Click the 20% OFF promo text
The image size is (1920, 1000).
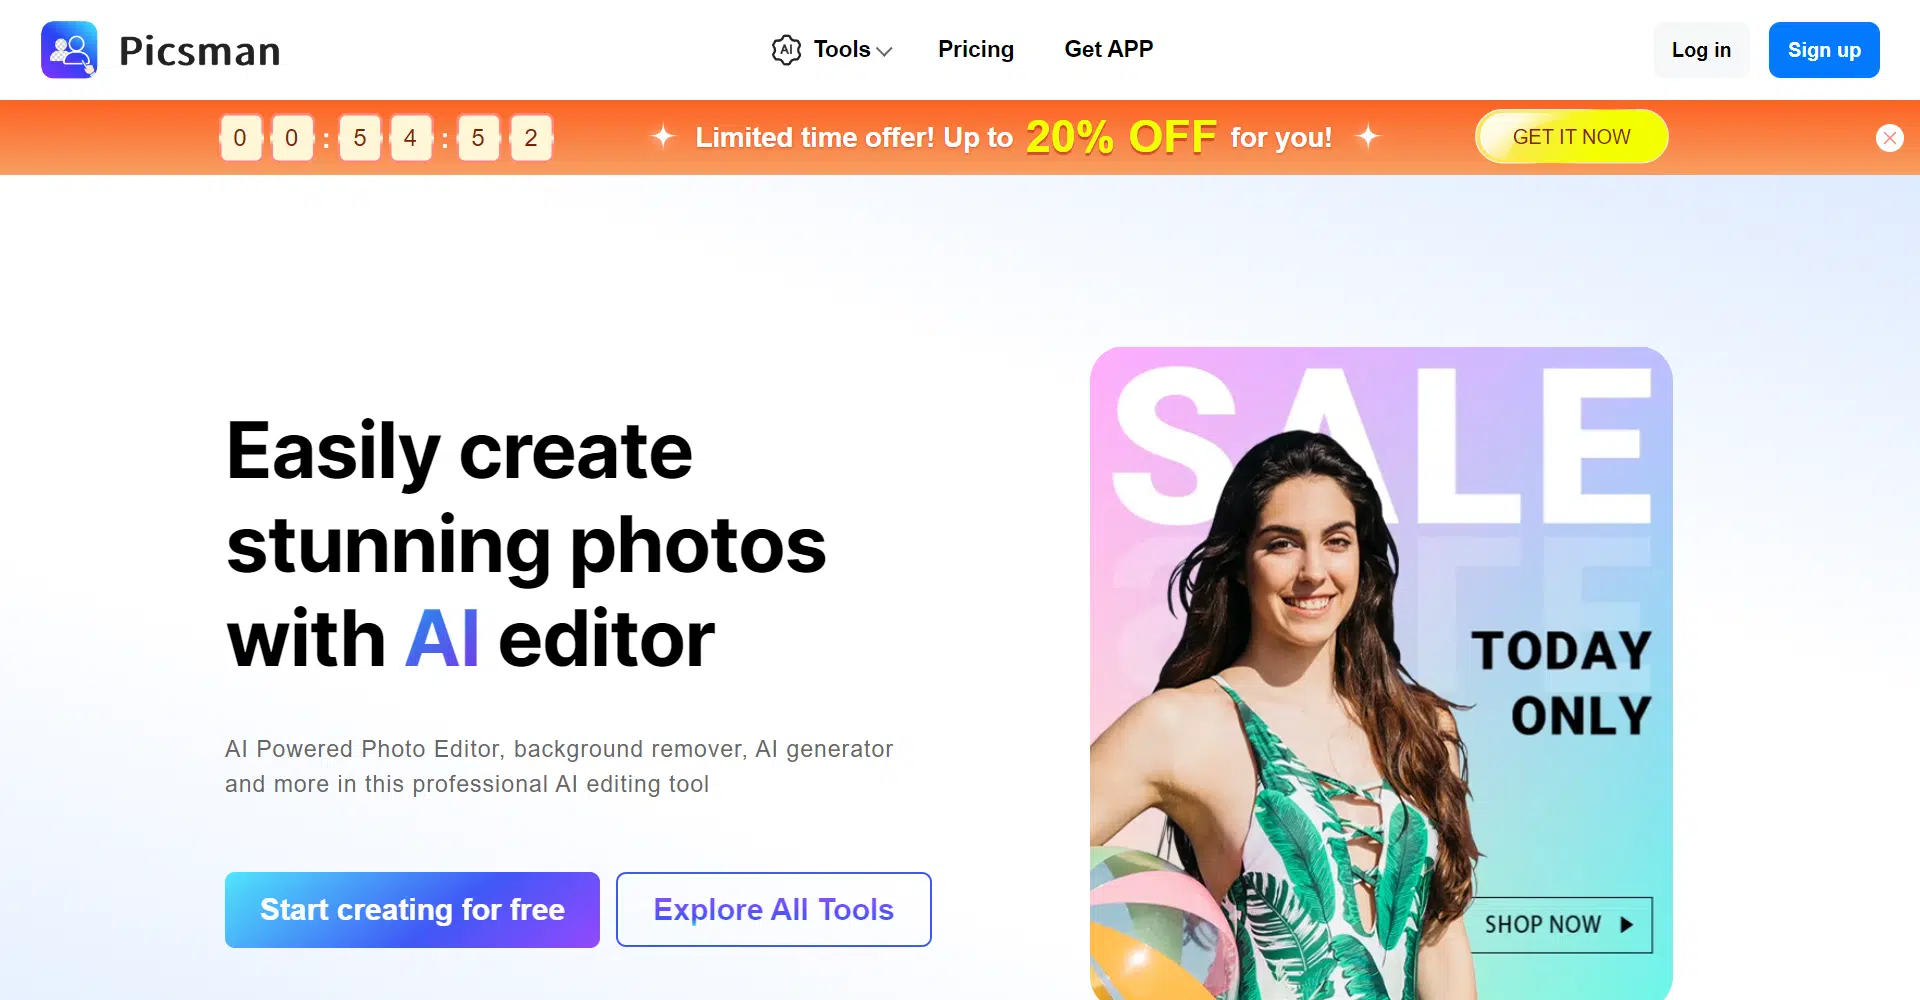point(1121,136)
